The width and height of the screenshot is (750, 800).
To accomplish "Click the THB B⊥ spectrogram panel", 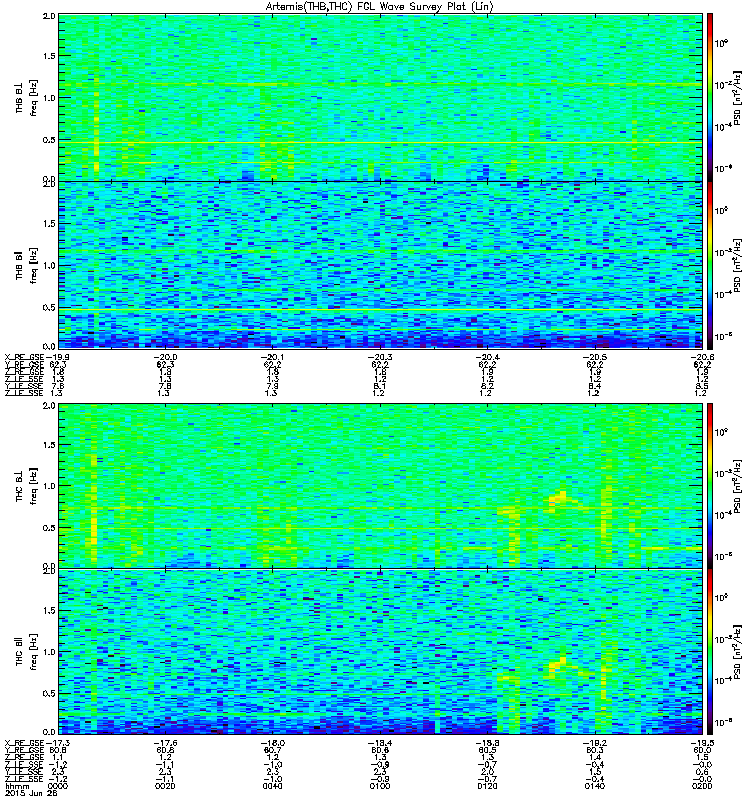I will (381, 97).
